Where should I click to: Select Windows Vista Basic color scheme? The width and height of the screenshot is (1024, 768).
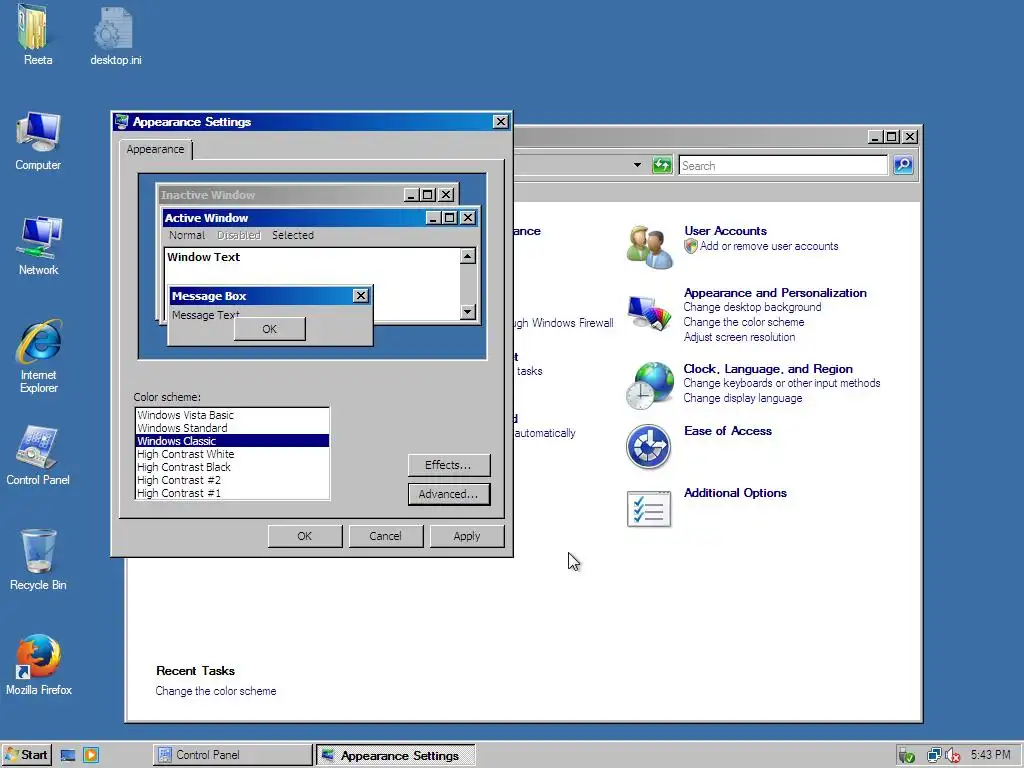[x=232, y=415]
